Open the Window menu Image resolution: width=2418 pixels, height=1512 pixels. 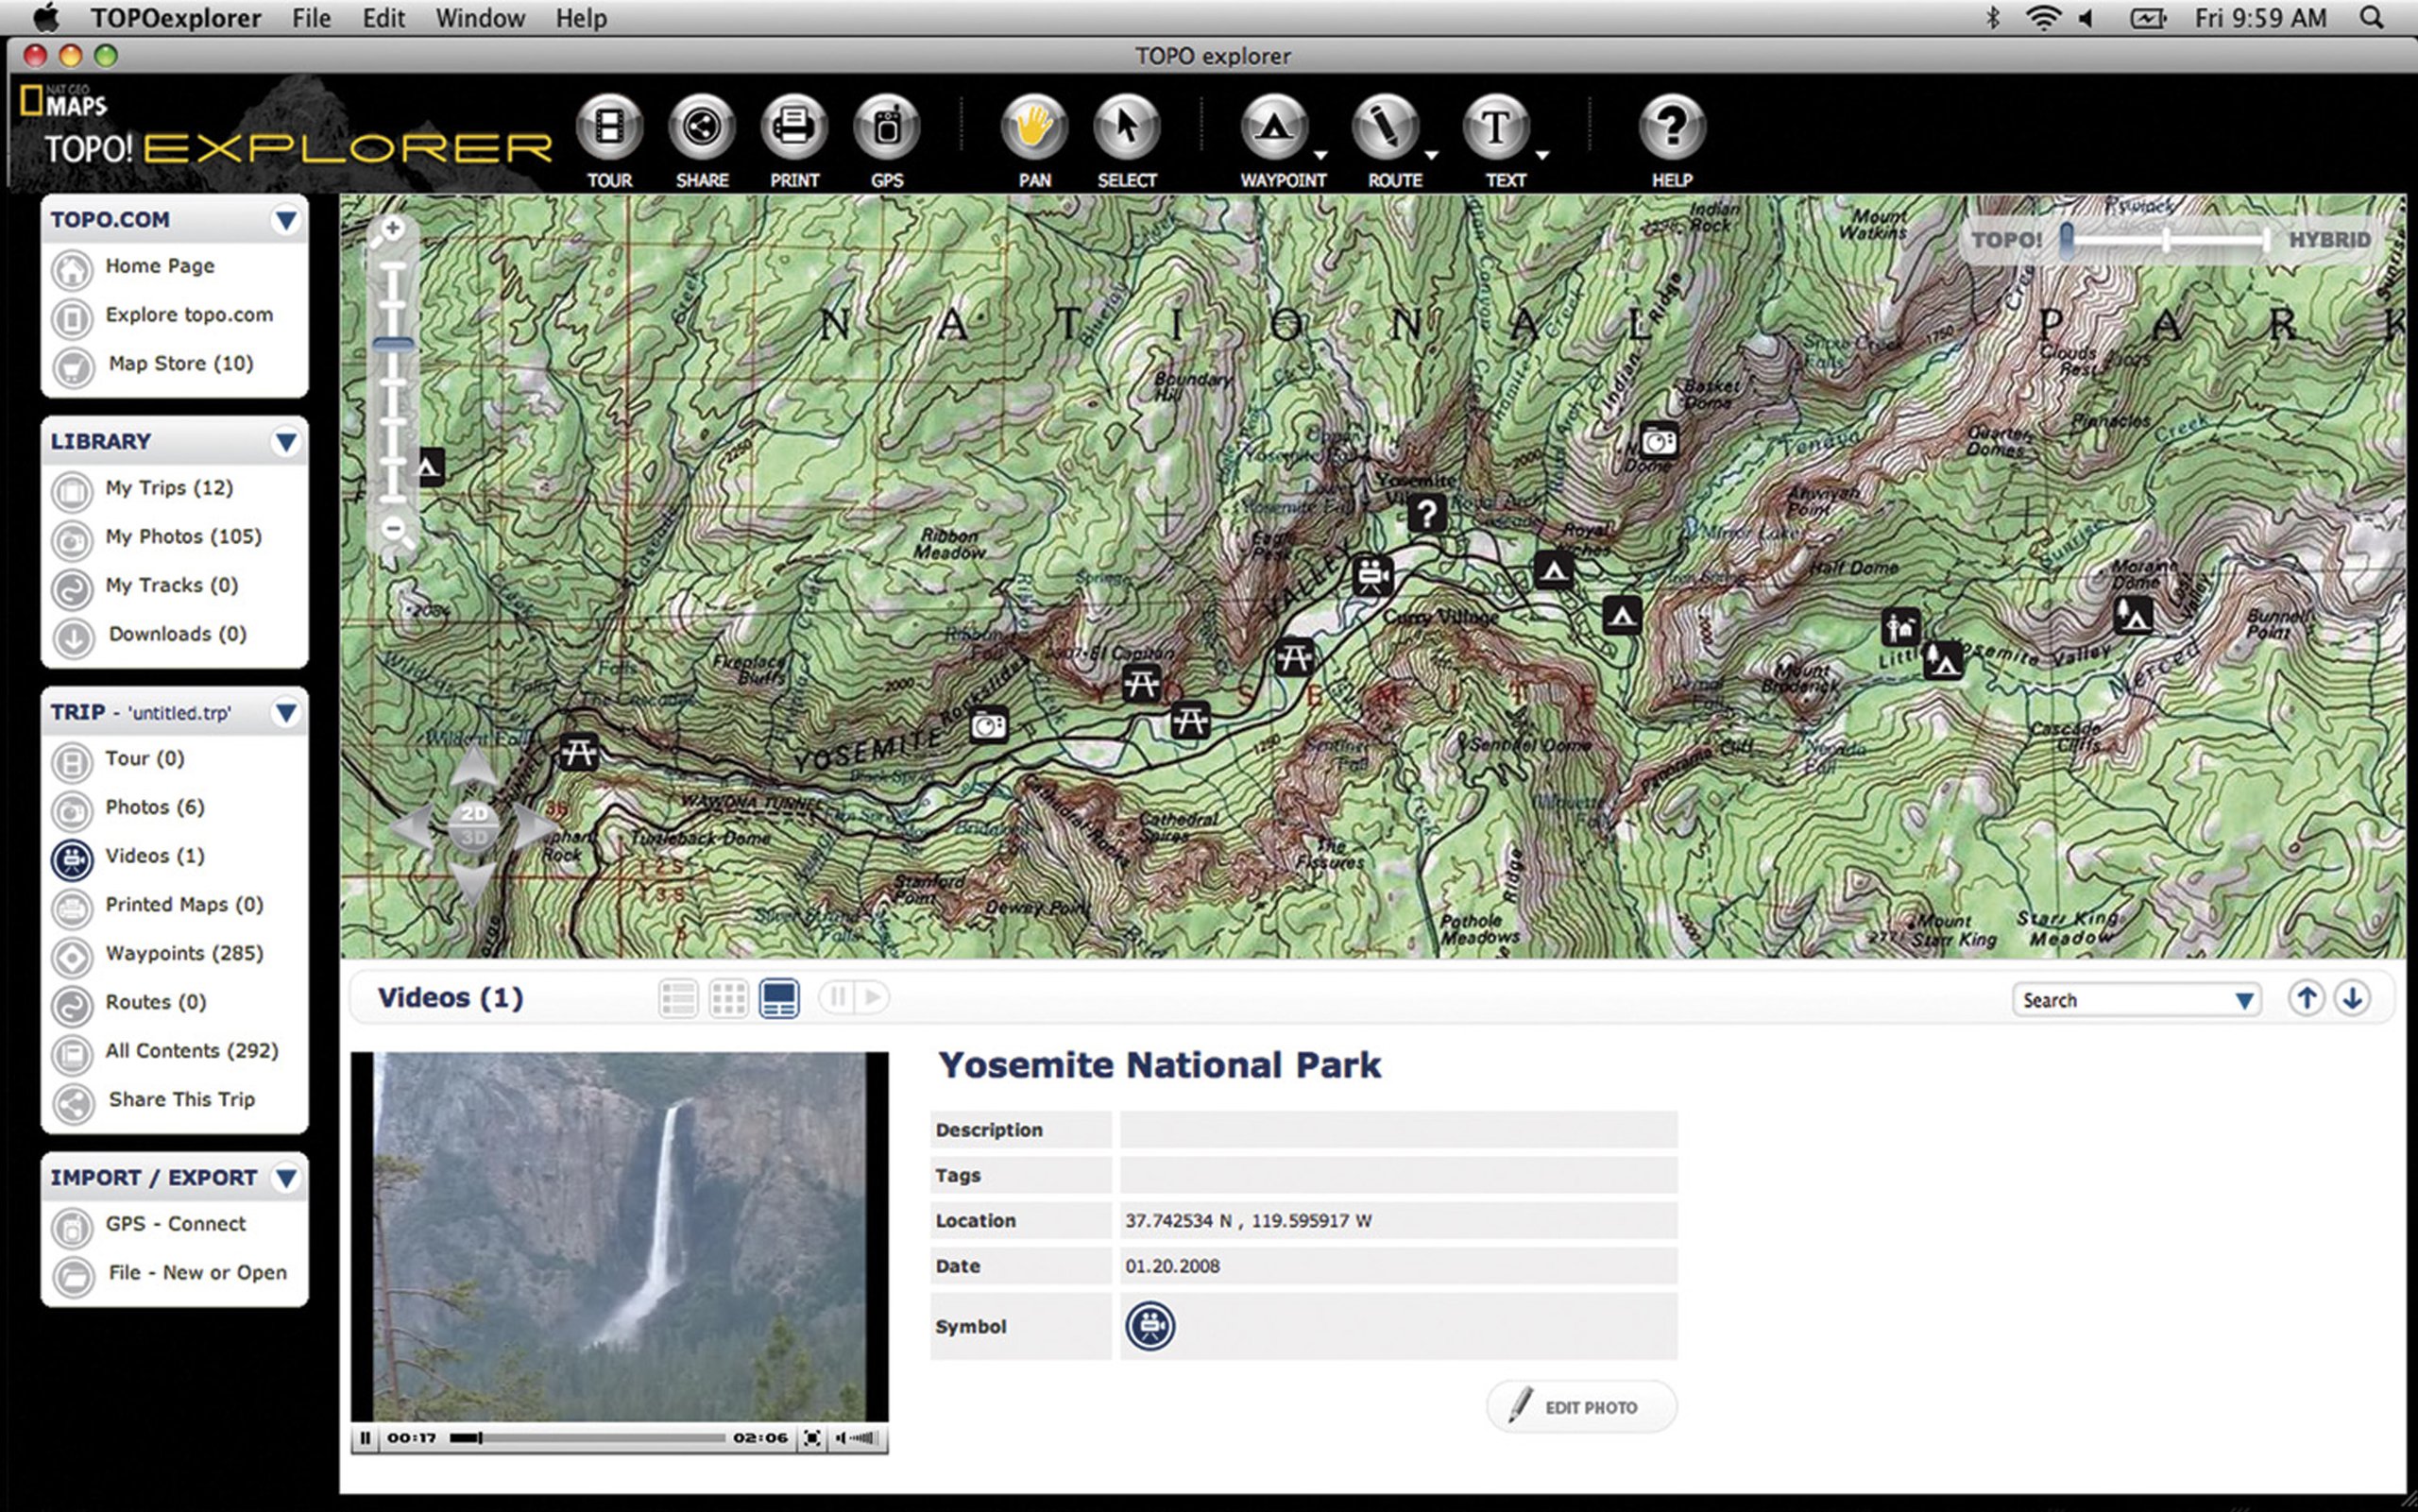(x=480, y=18)
